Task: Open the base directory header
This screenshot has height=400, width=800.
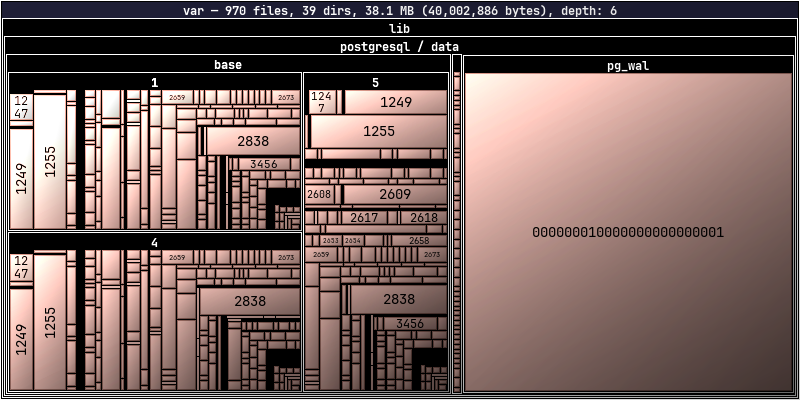Action: click(228, 64)
